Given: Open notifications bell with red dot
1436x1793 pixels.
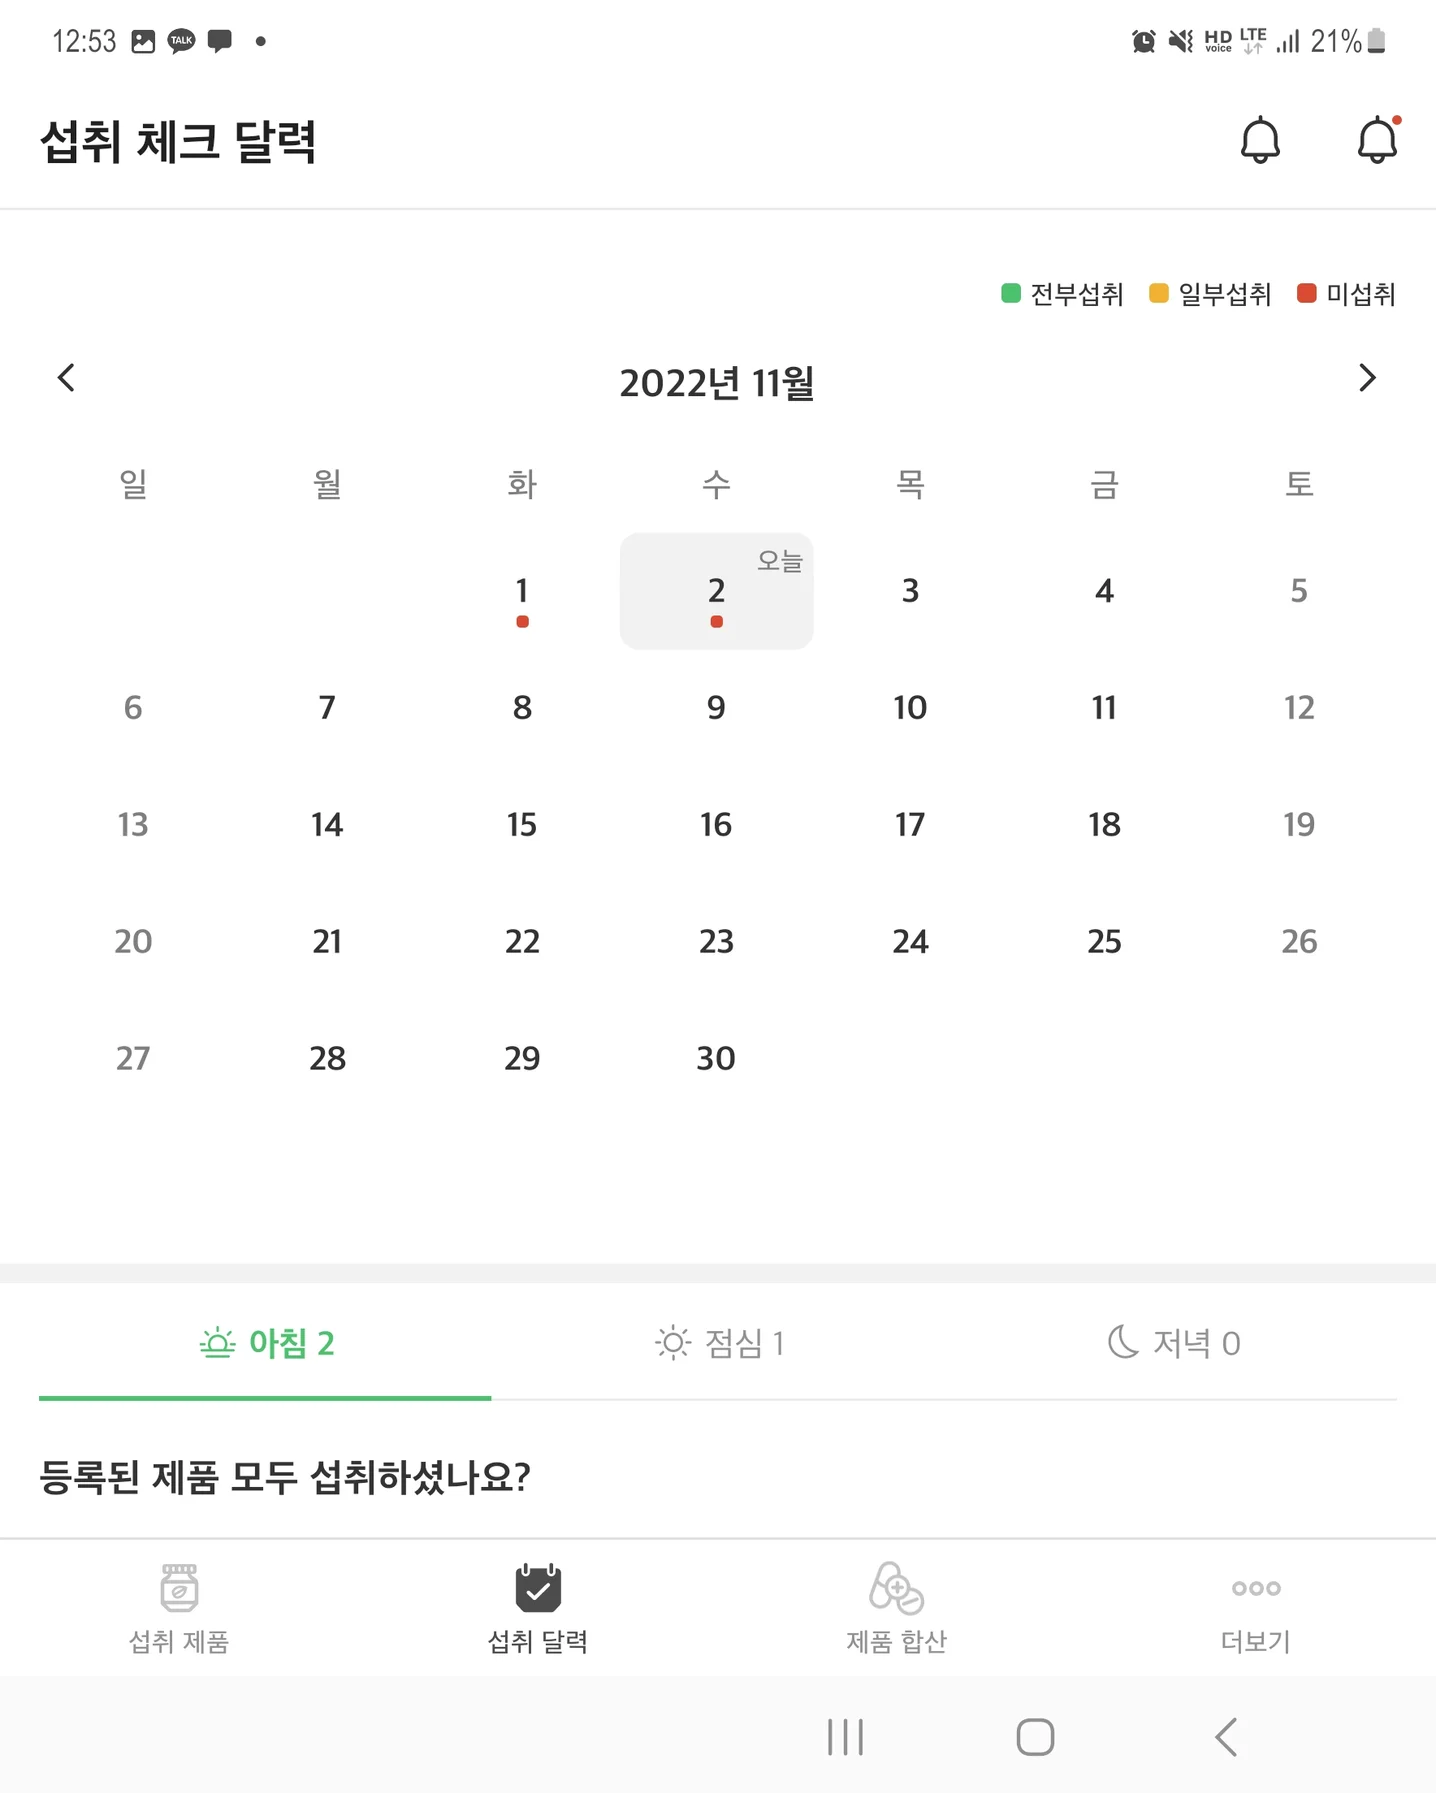Looking at the screenshot, I should point(1377,140).
